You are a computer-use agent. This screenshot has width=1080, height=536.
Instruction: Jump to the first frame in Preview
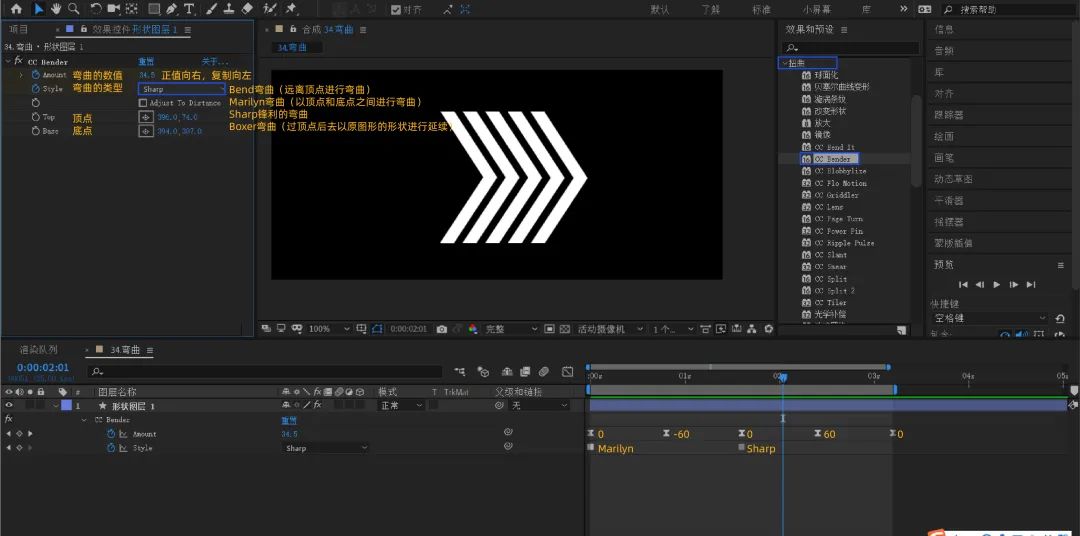coord(963,285)
